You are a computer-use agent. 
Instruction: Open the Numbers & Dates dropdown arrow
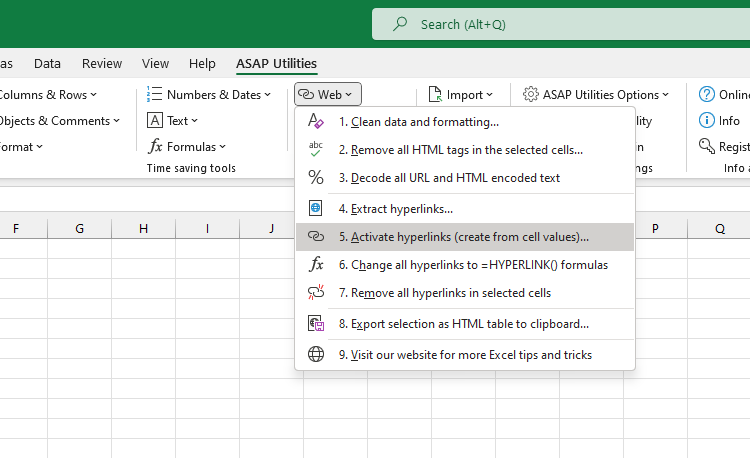click(267, 95)
